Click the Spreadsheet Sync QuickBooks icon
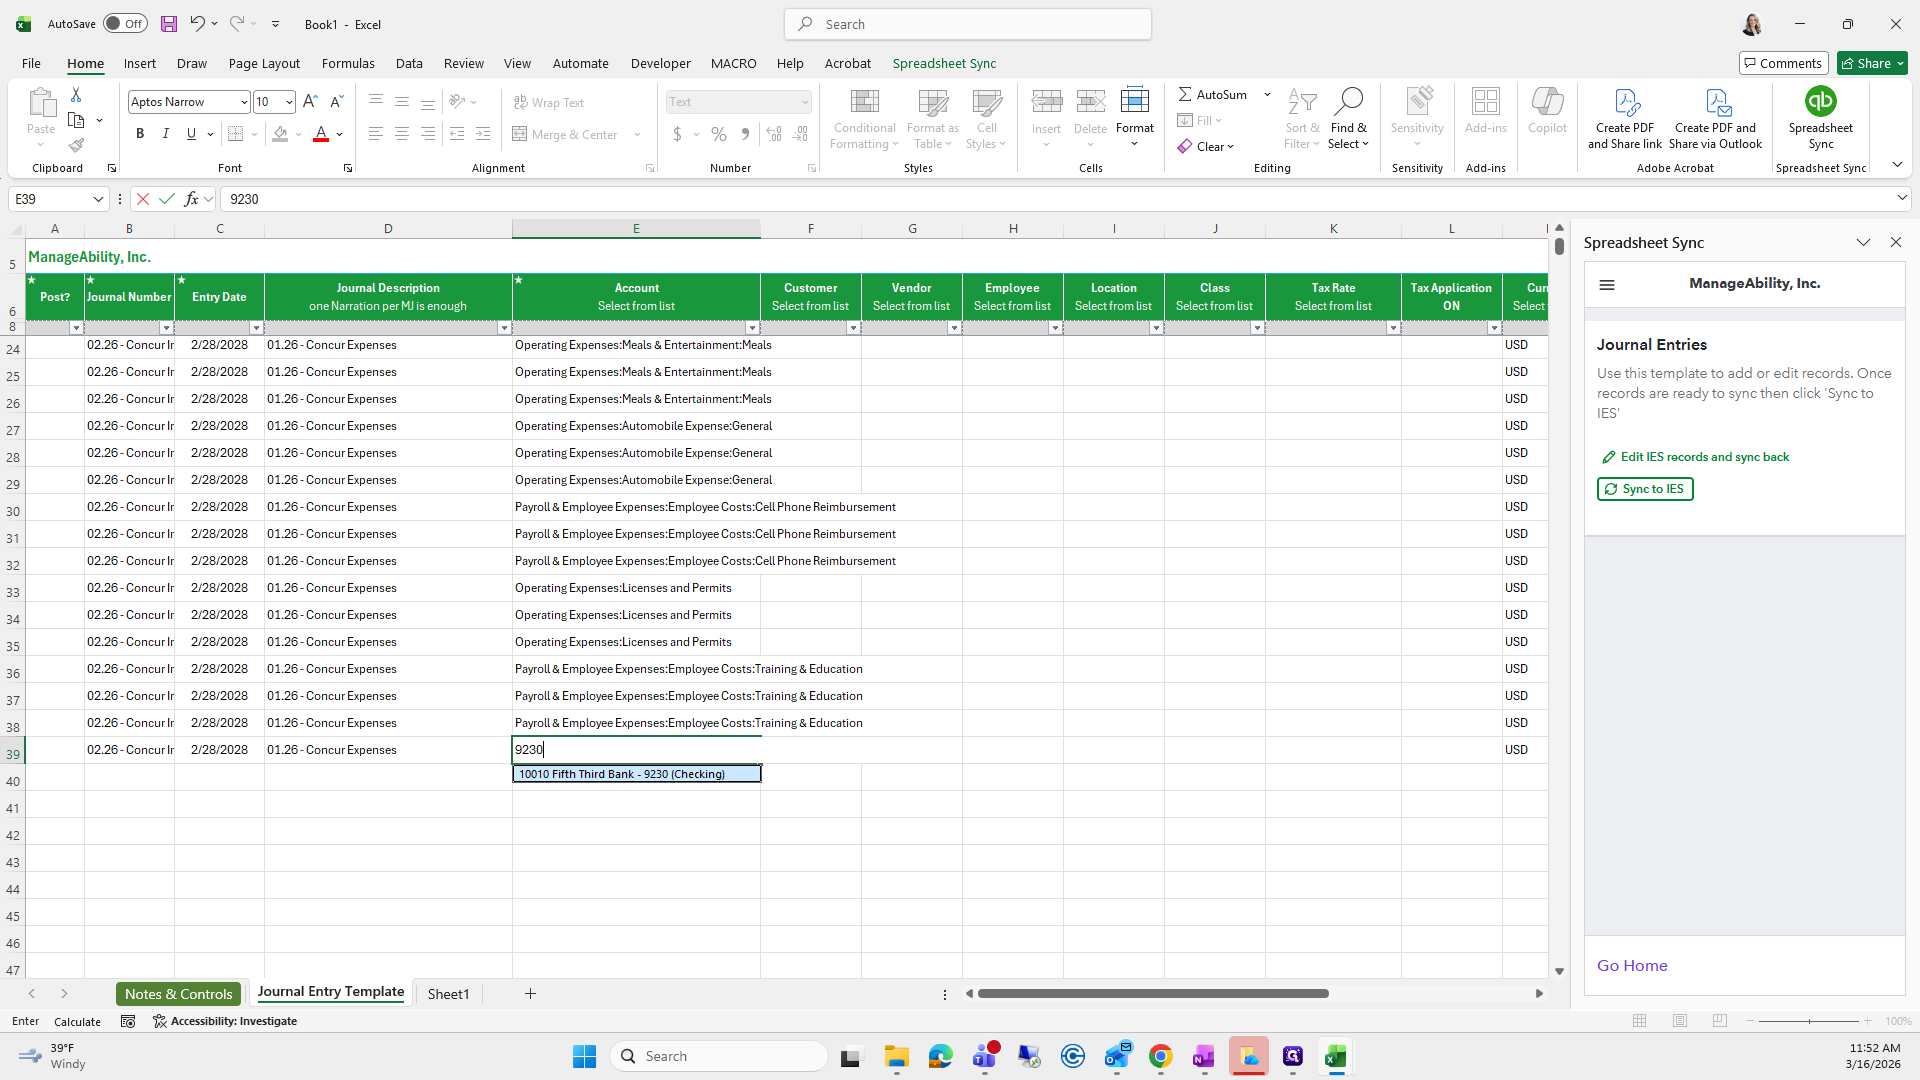Image resolution: width=1920 pixels, height=1080 pixels. tap(1820, 102)
